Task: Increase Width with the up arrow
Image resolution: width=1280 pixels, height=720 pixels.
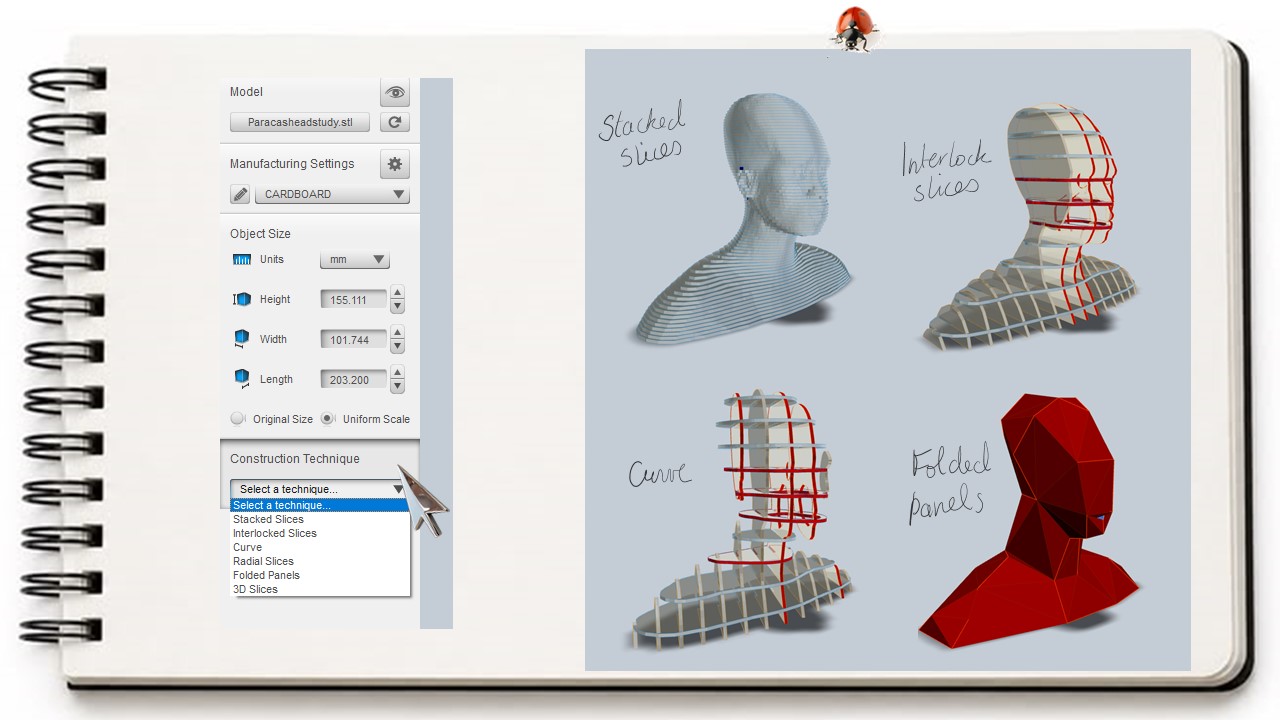Action: coord(397,333)
